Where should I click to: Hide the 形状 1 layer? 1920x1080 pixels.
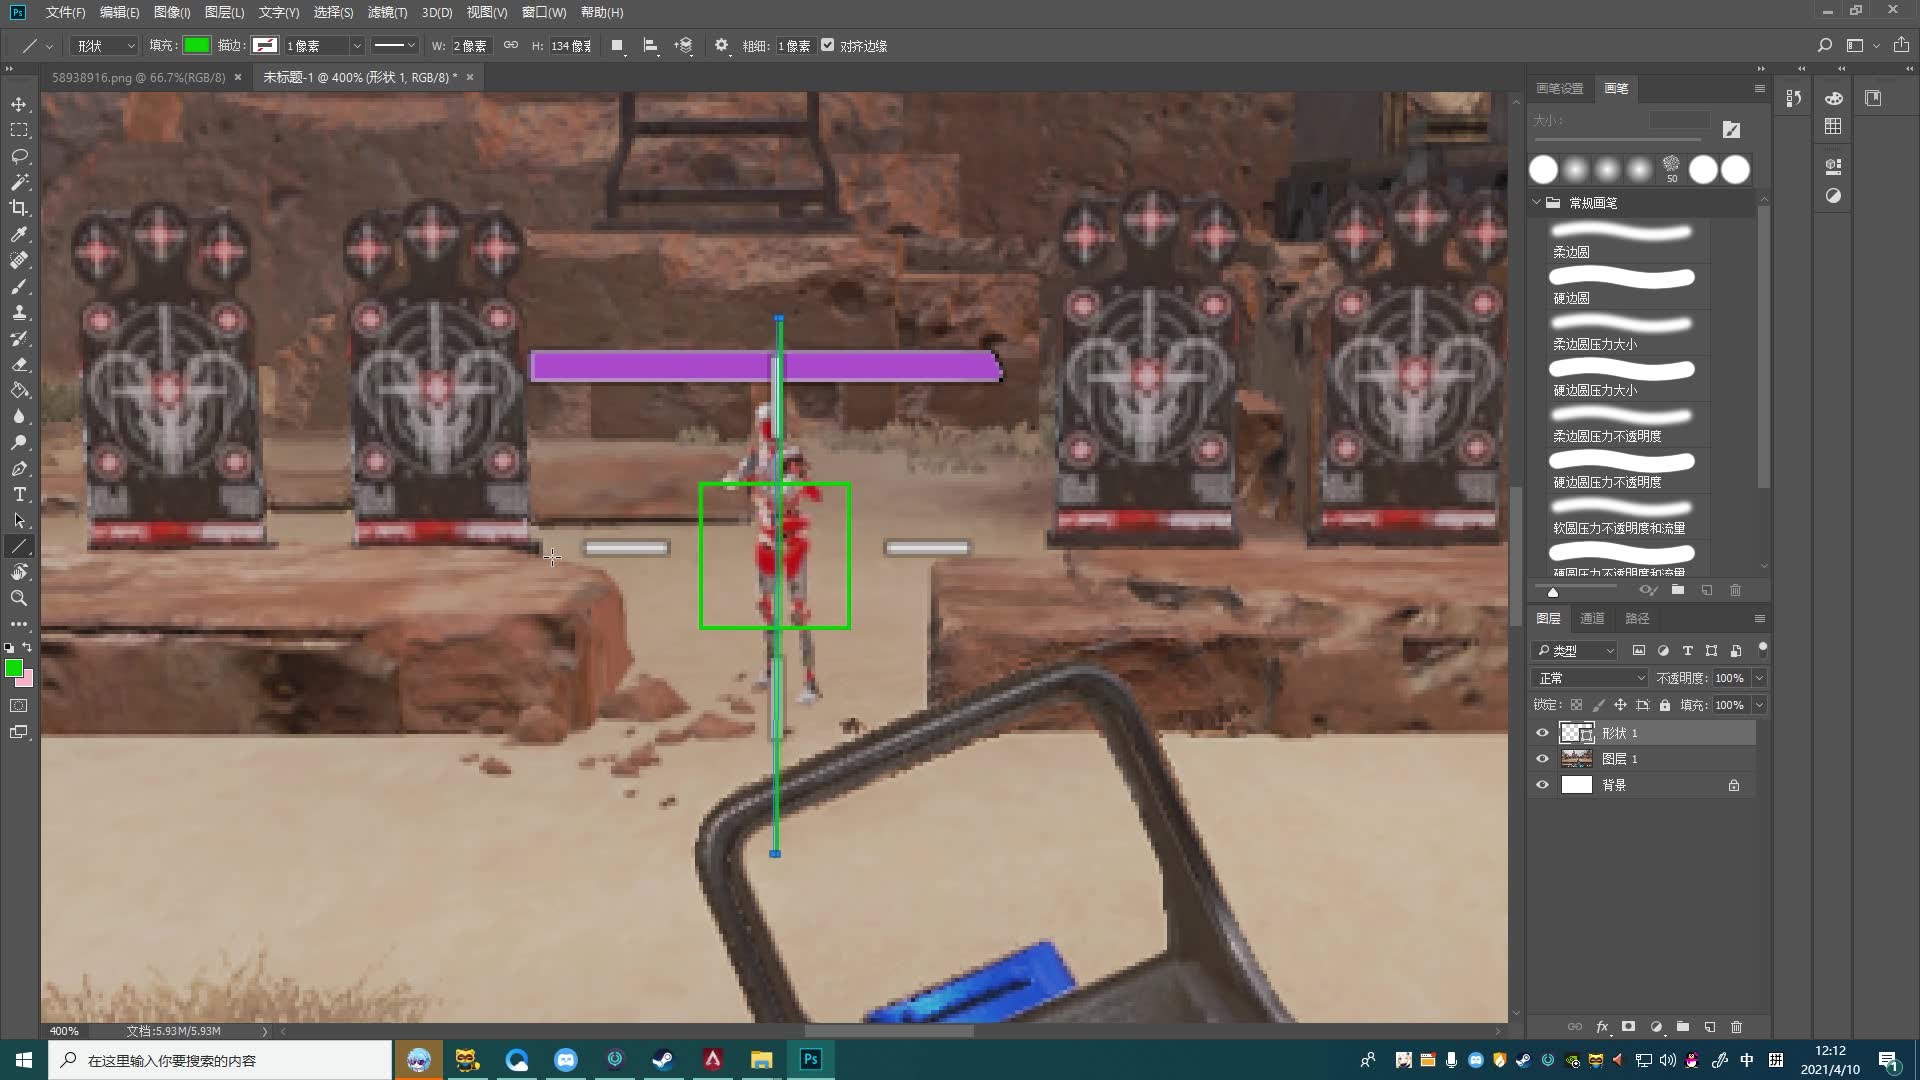pyautogui.click(x=1542, y=733)
